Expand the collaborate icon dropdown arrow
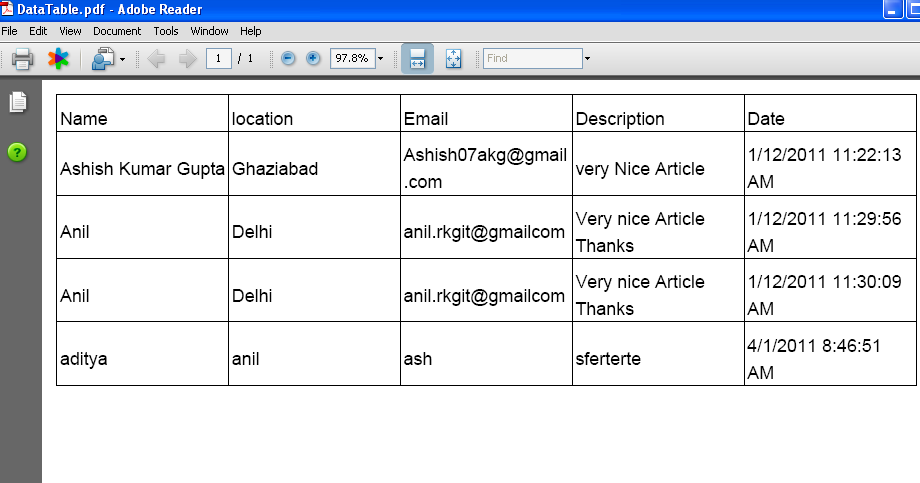 tap(122, 59)
